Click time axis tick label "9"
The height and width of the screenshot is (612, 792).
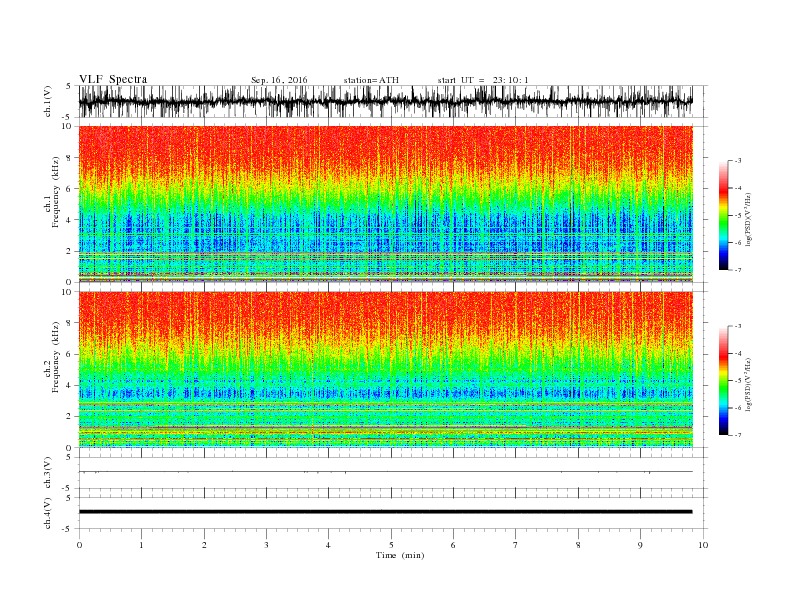tap(640, 545)
